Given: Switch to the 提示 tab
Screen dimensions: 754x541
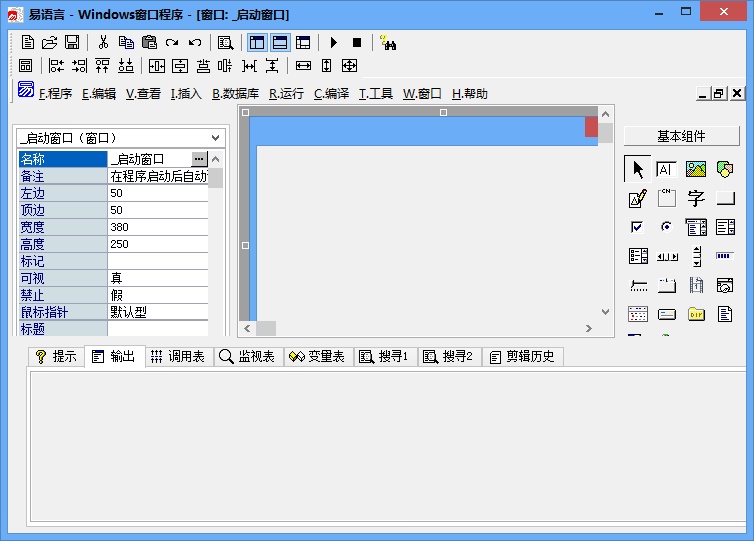Looking at the screenshot, I should tap(56, 356).
